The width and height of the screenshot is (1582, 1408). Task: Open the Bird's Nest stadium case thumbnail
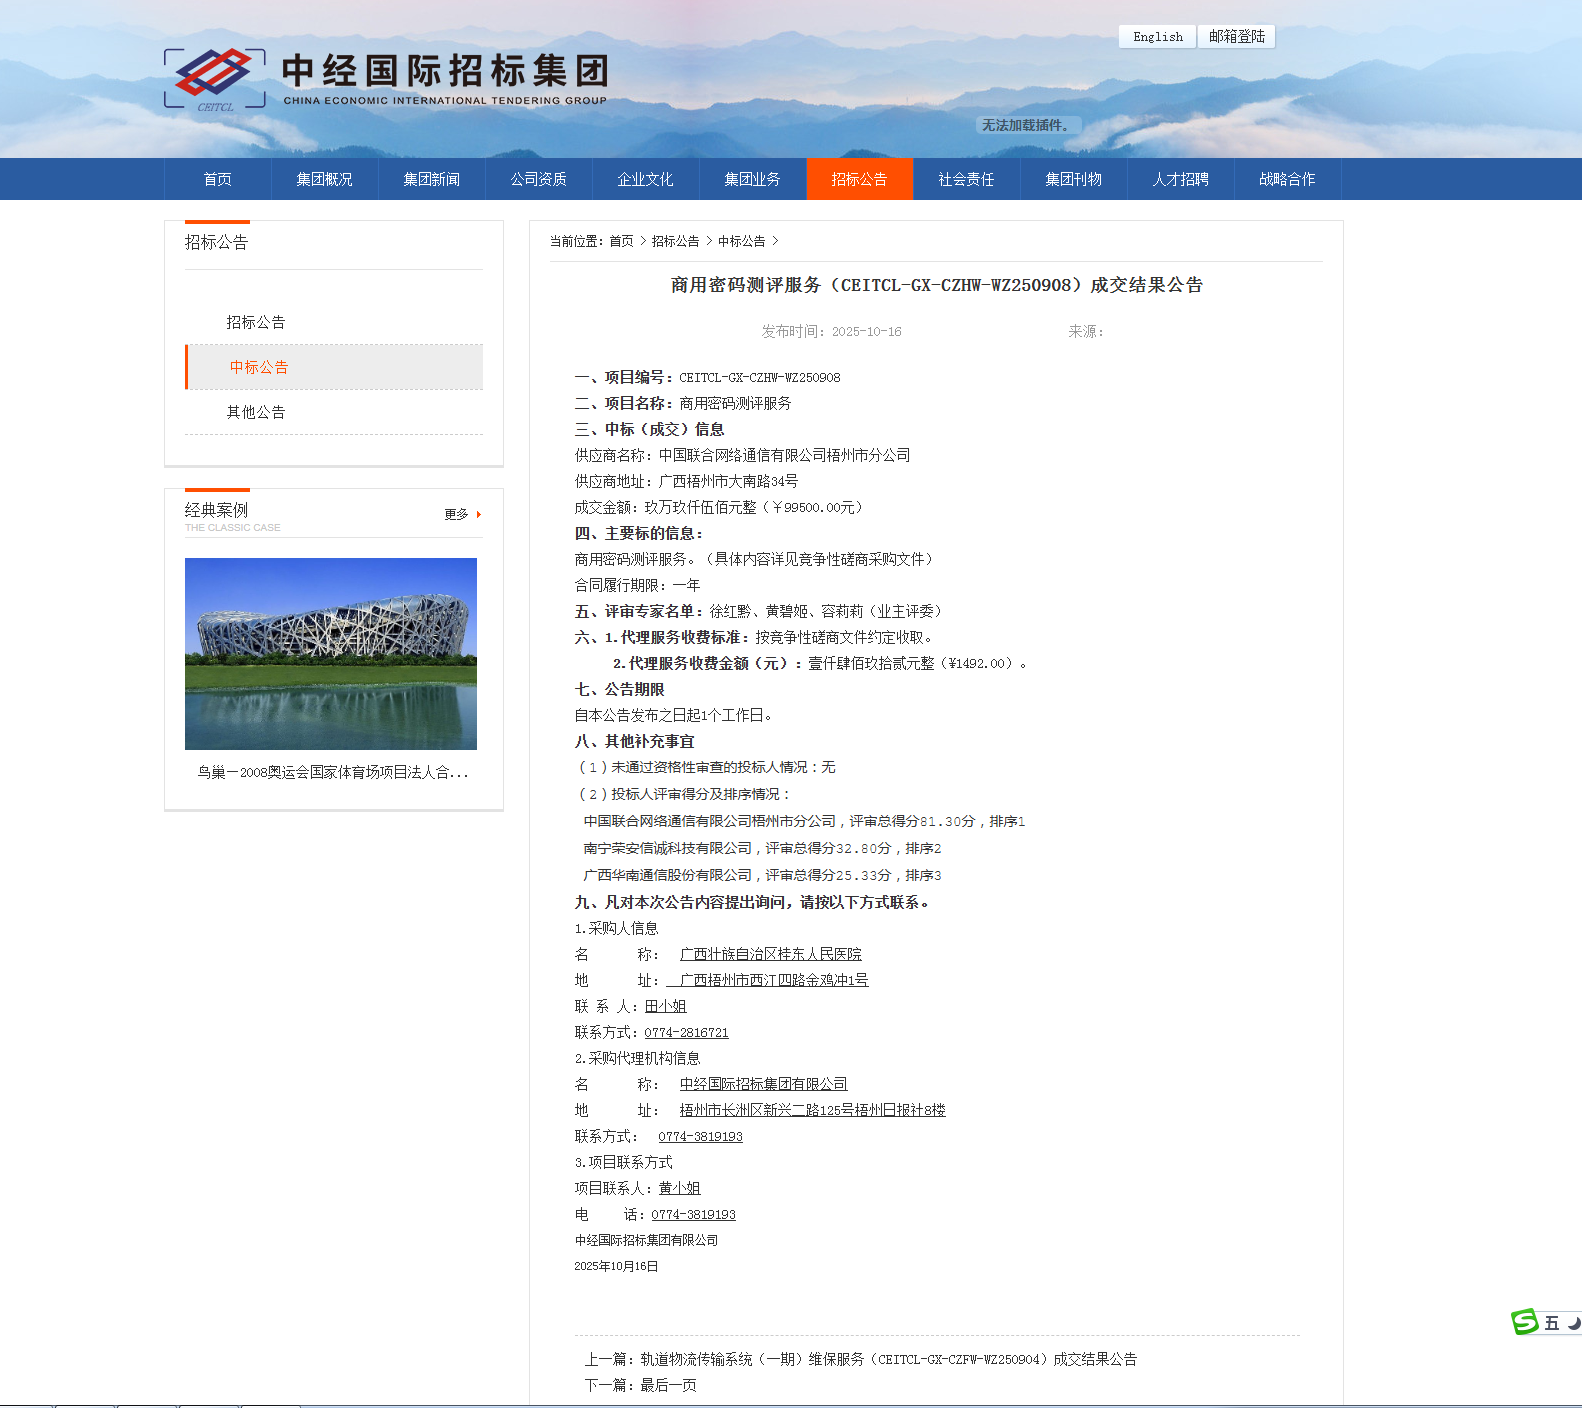(331, 653)
